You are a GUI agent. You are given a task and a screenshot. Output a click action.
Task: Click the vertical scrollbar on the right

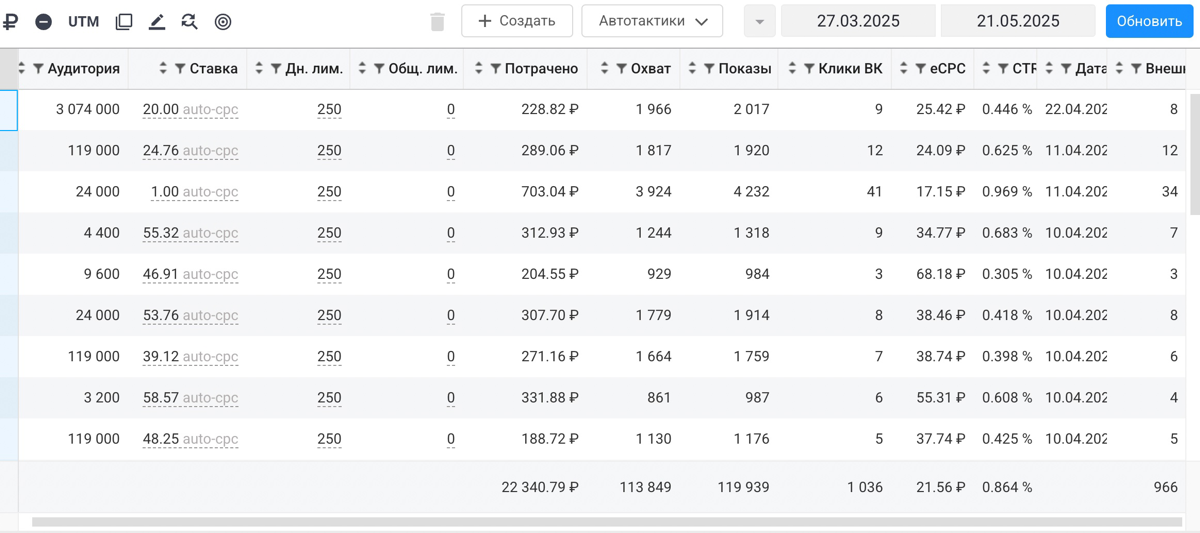pyautogui.click(x=1194, y=155)
